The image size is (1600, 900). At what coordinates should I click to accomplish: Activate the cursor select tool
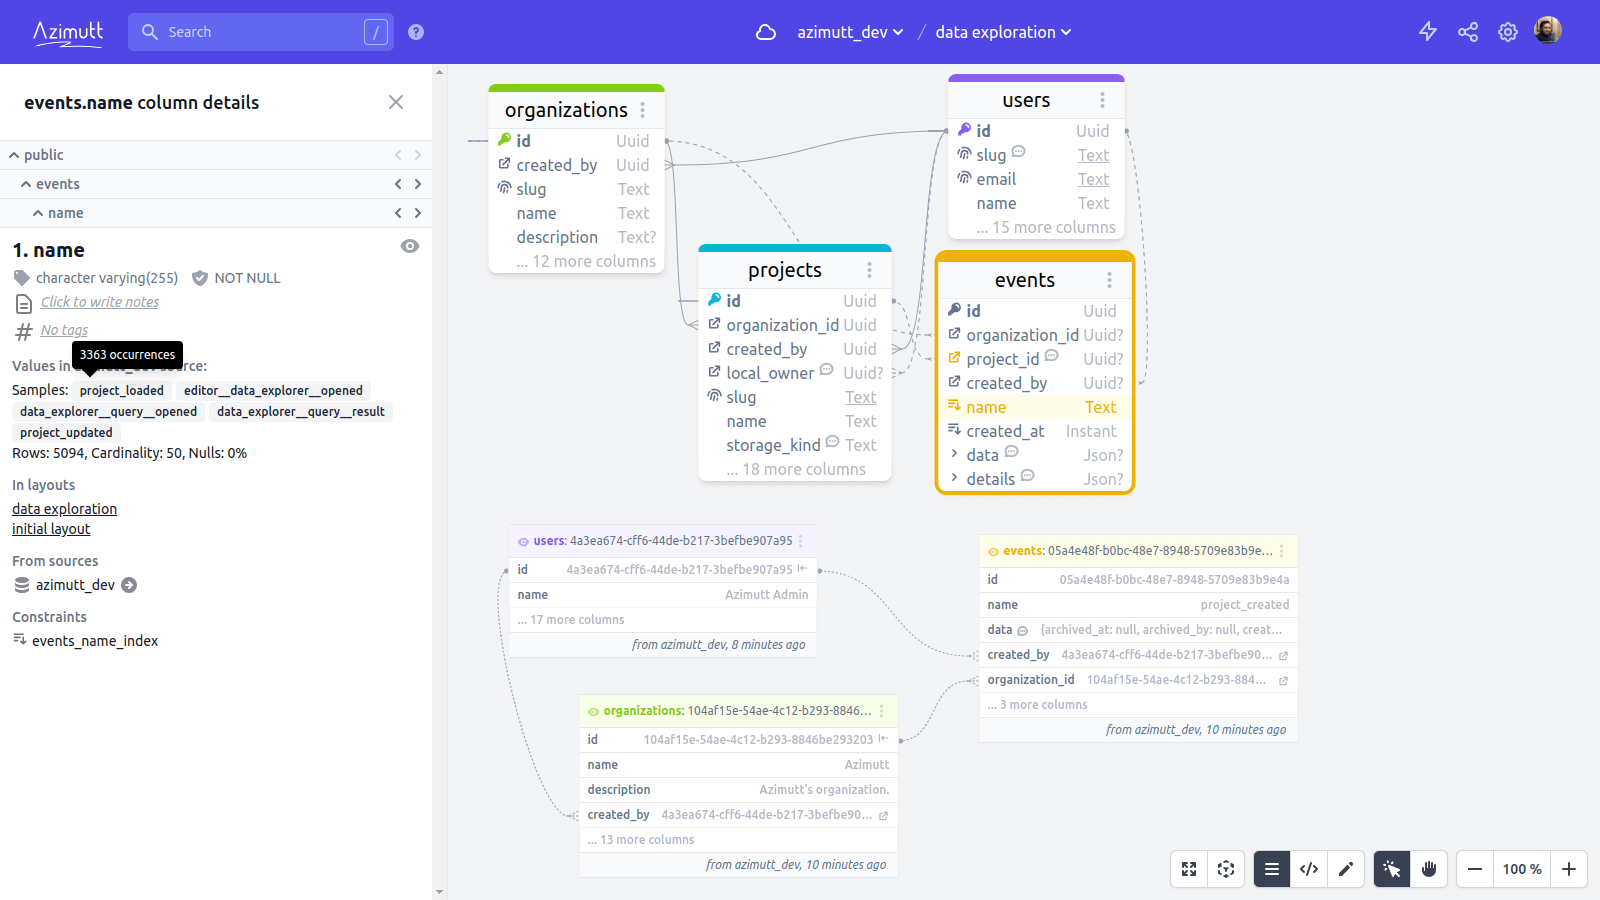click(x=1392, y=869)
